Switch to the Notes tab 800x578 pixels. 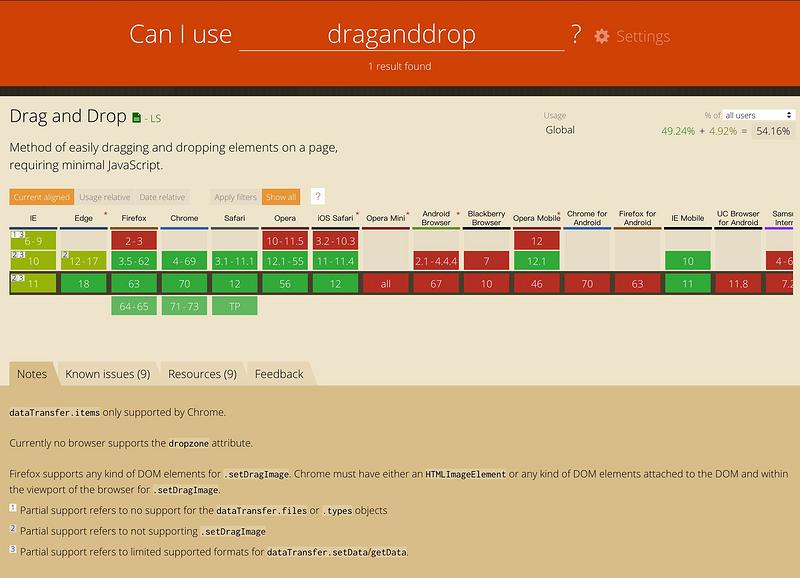click(32, 374)
